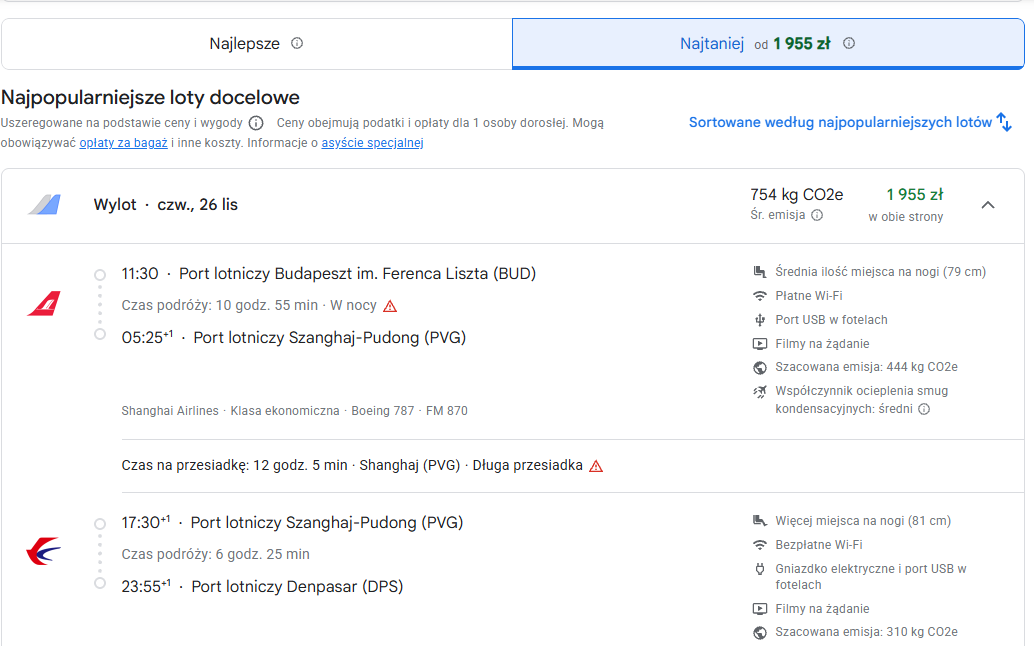This screenshot has height=646, width=1034.
Task: Click the power outlet icon for 'Gniazdko elektryczne'
Action: tap(760, 569)
